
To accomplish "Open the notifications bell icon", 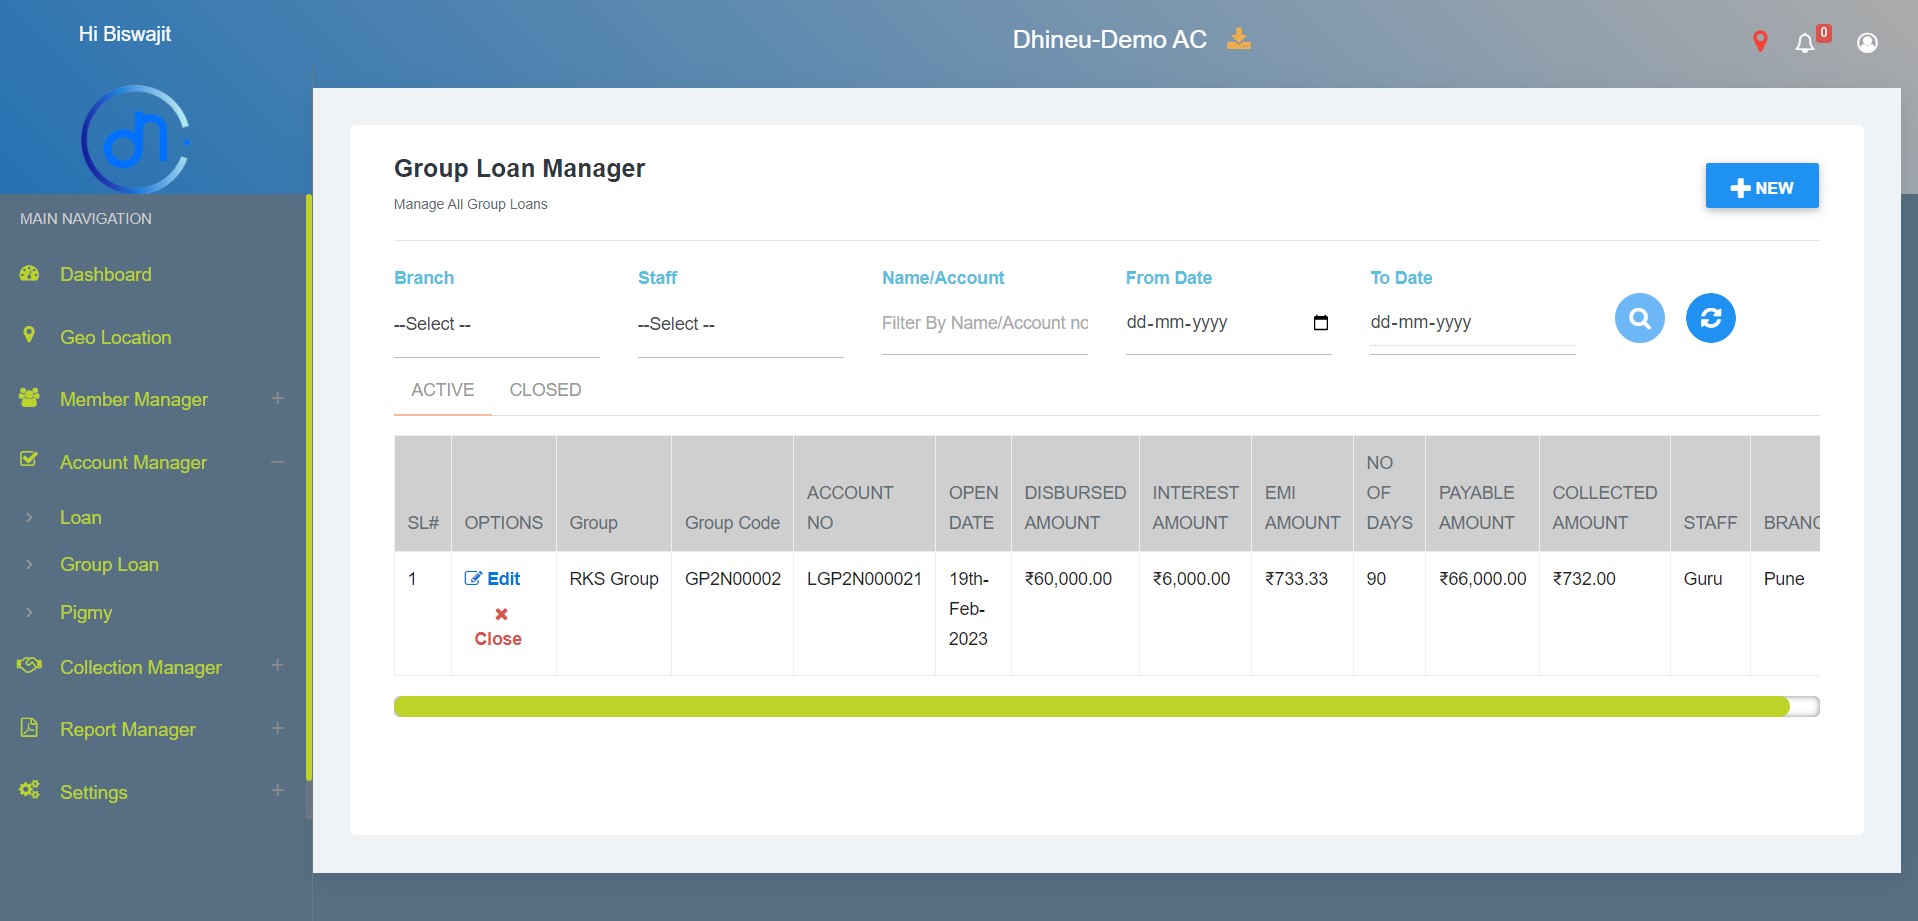I will [1804, 43].
